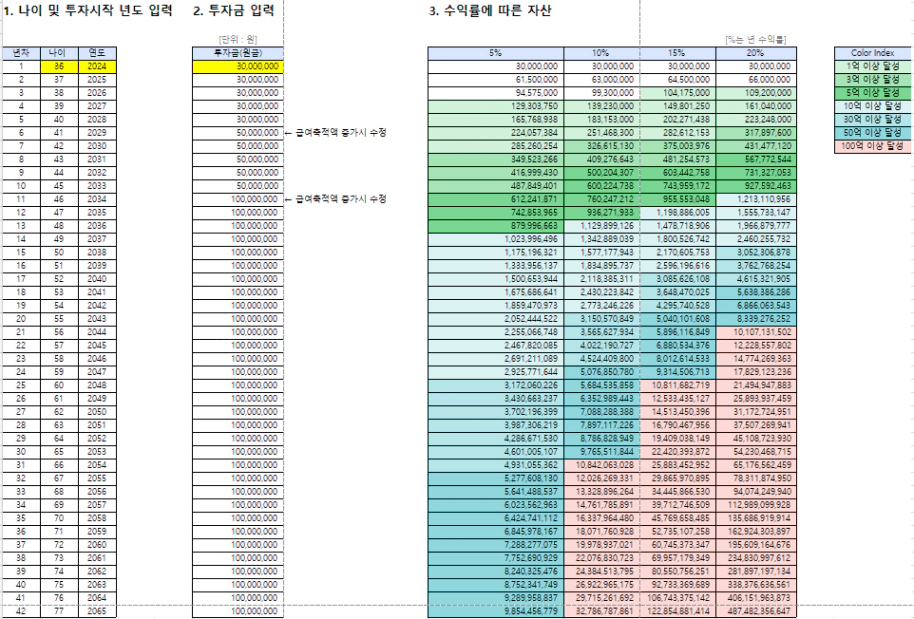Select the value 10,842,063,028 in the 10% column
914x619 pixels.
tap(601, 465)
